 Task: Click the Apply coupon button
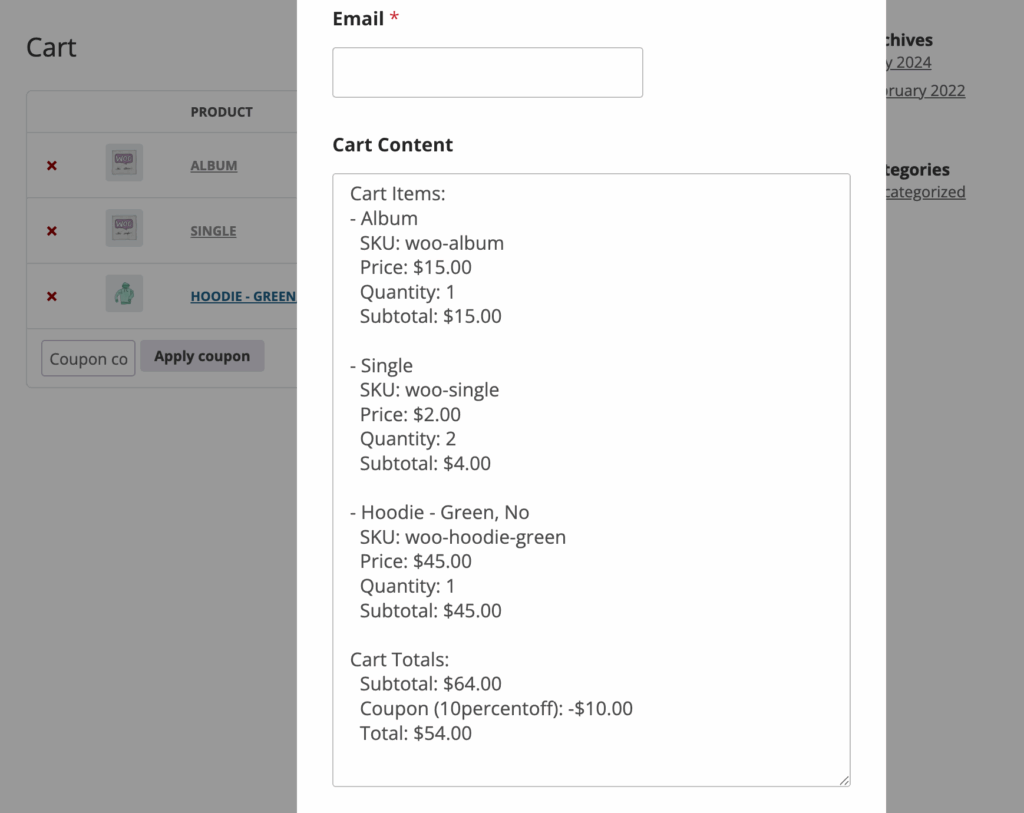(x=202, y=356)
